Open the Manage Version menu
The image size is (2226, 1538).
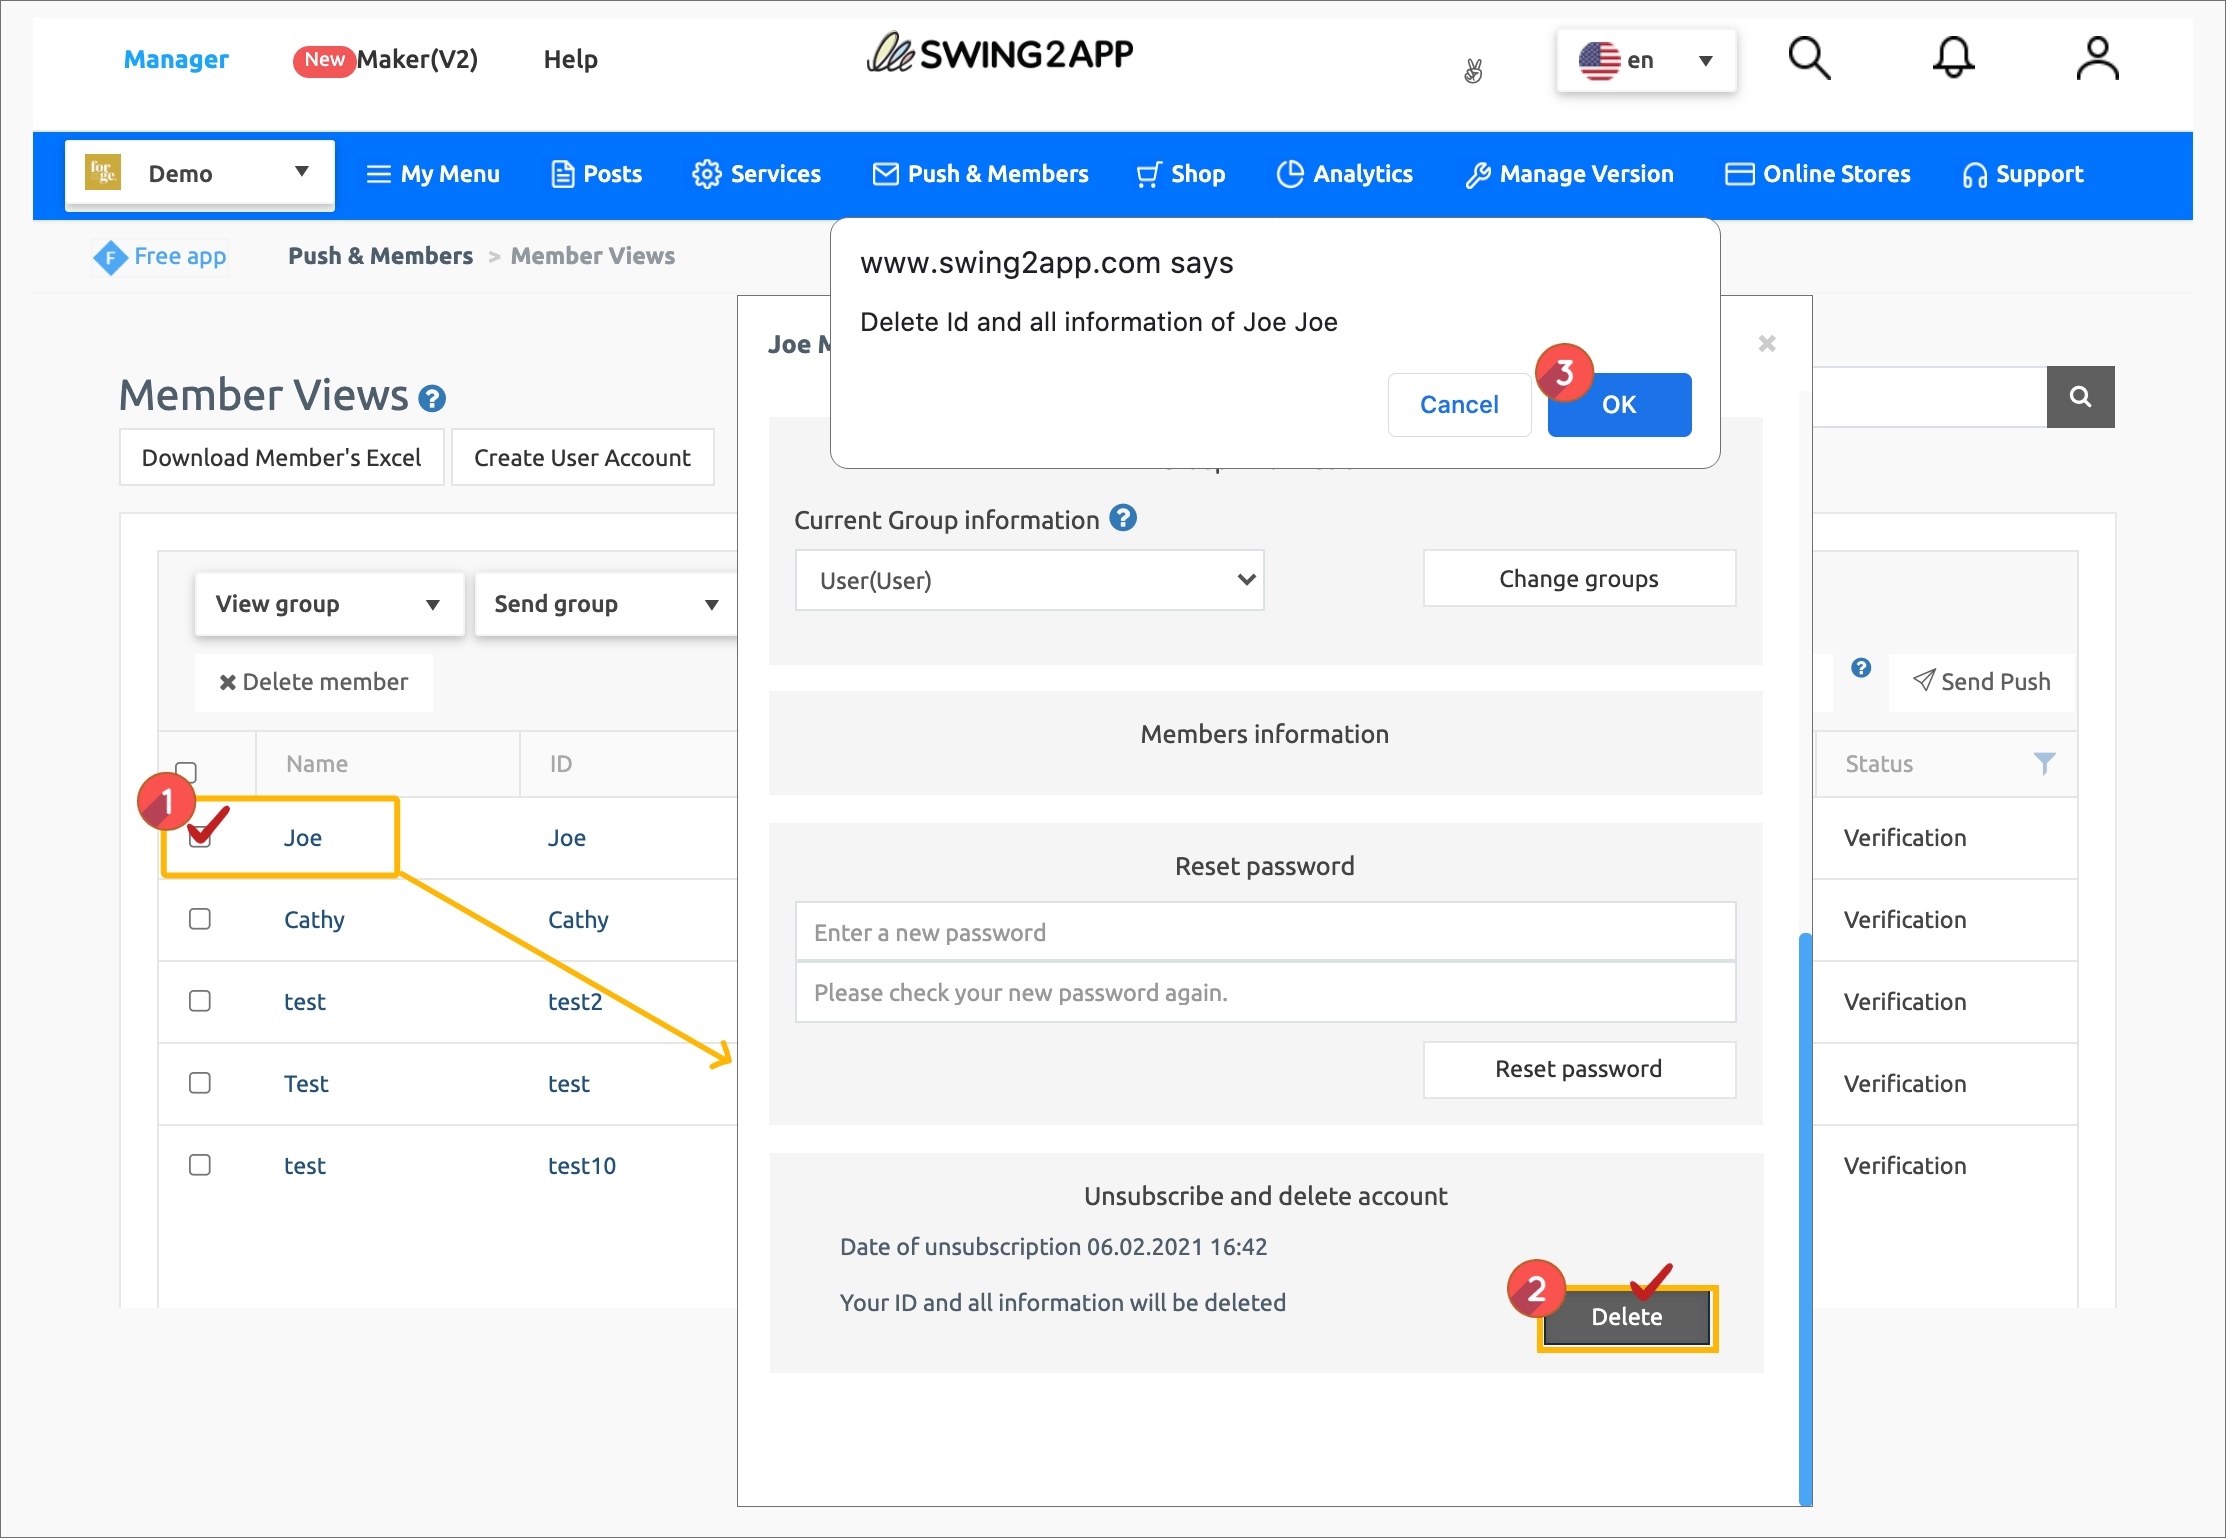point(1569,174)
